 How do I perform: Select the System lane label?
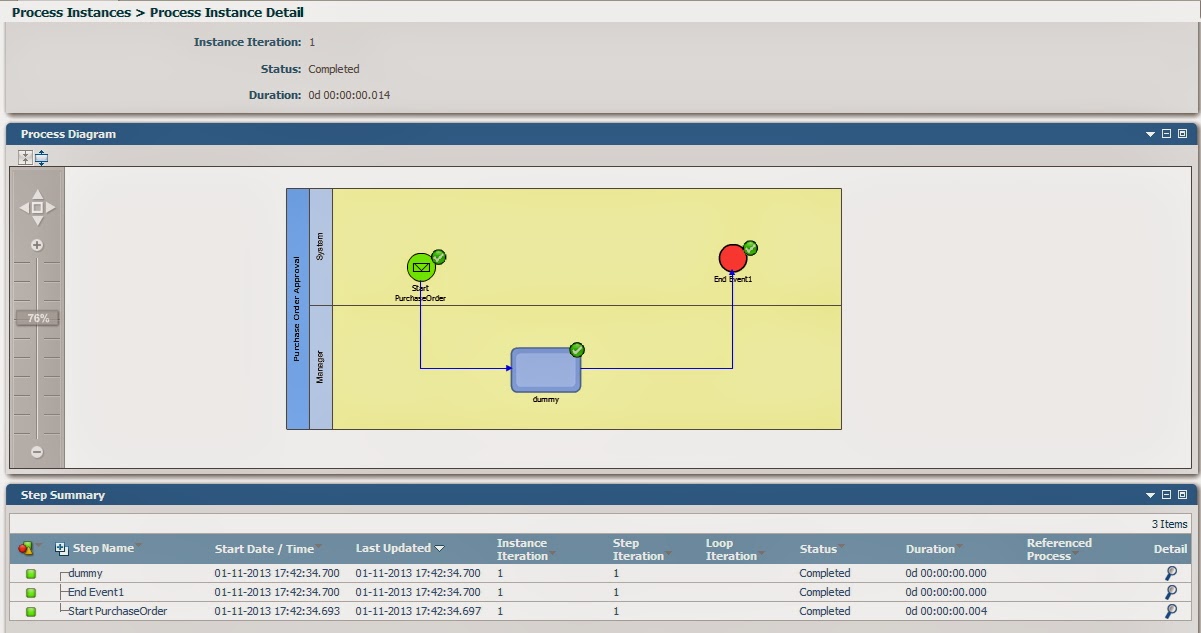[320, 247]
